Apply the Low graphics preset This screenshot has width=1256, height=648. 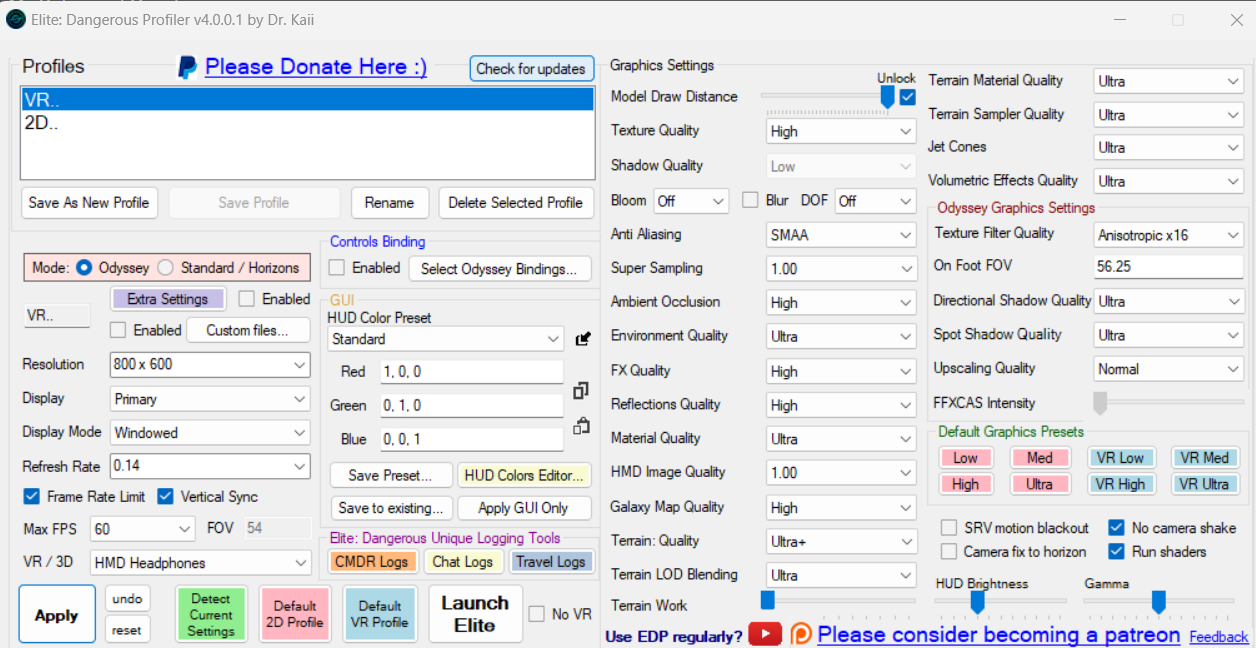(966, 458)
